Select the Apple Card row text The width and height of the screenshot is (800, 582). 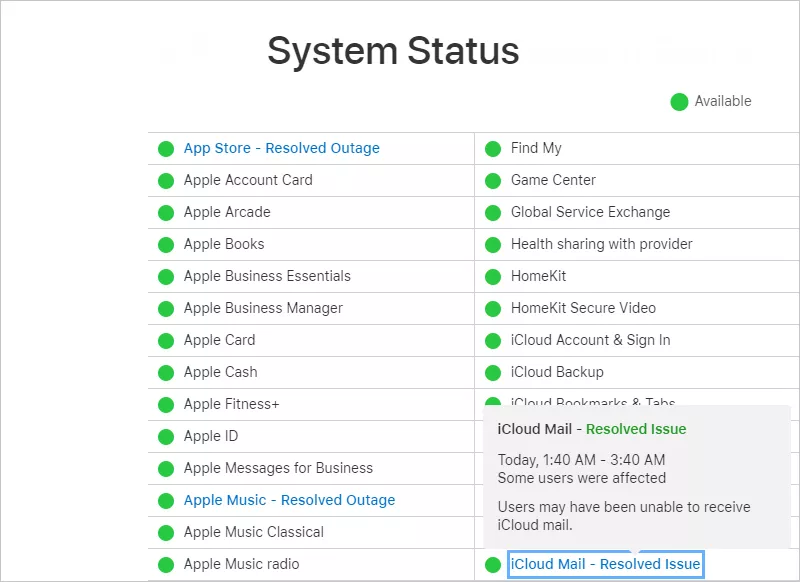point(219,340)
